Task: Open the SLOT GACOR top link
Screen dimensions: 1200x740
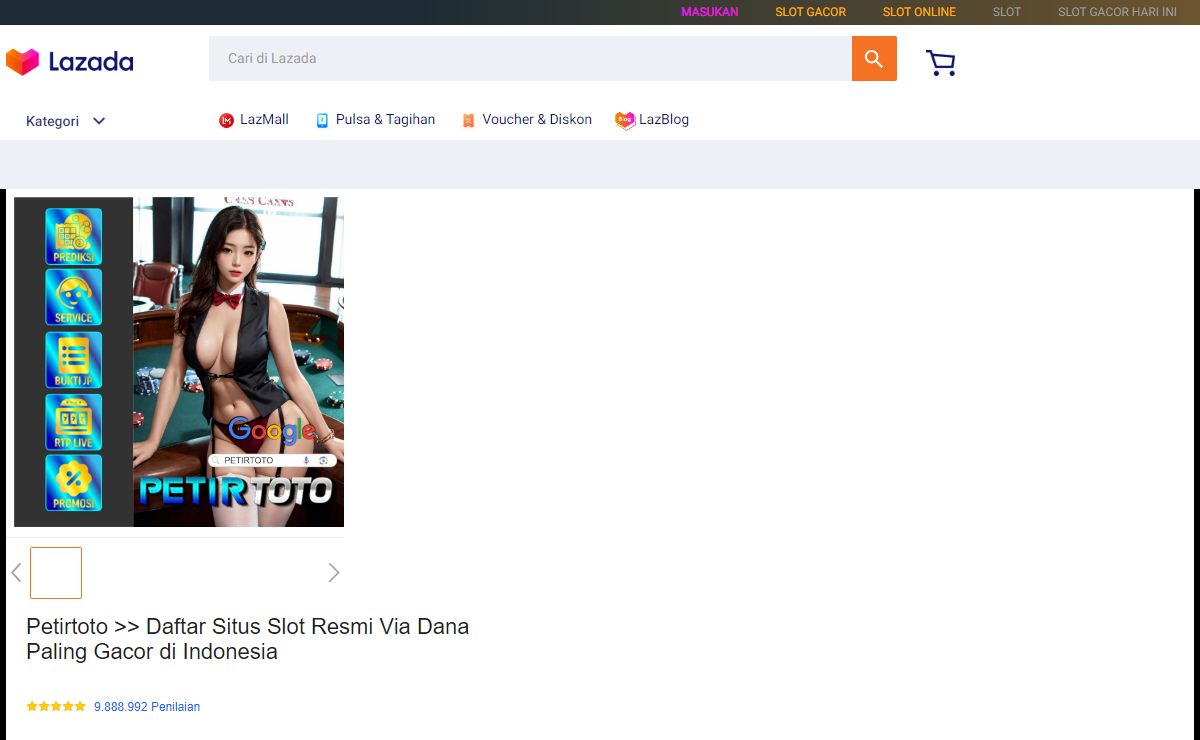Action: (811, 12)
